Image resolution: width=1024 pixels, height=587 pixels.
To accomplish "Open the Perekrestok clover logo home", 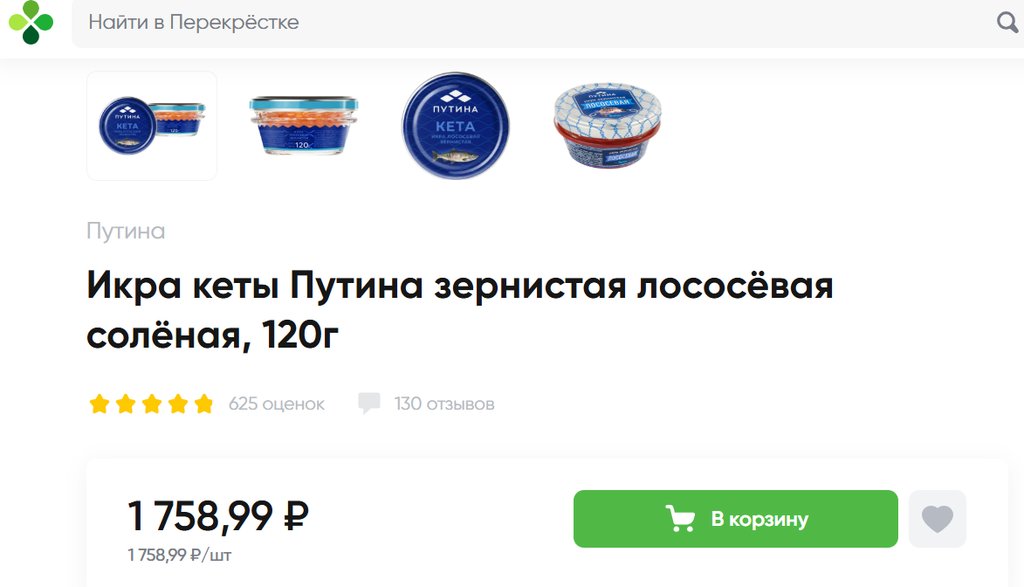I will pos(30,22).
